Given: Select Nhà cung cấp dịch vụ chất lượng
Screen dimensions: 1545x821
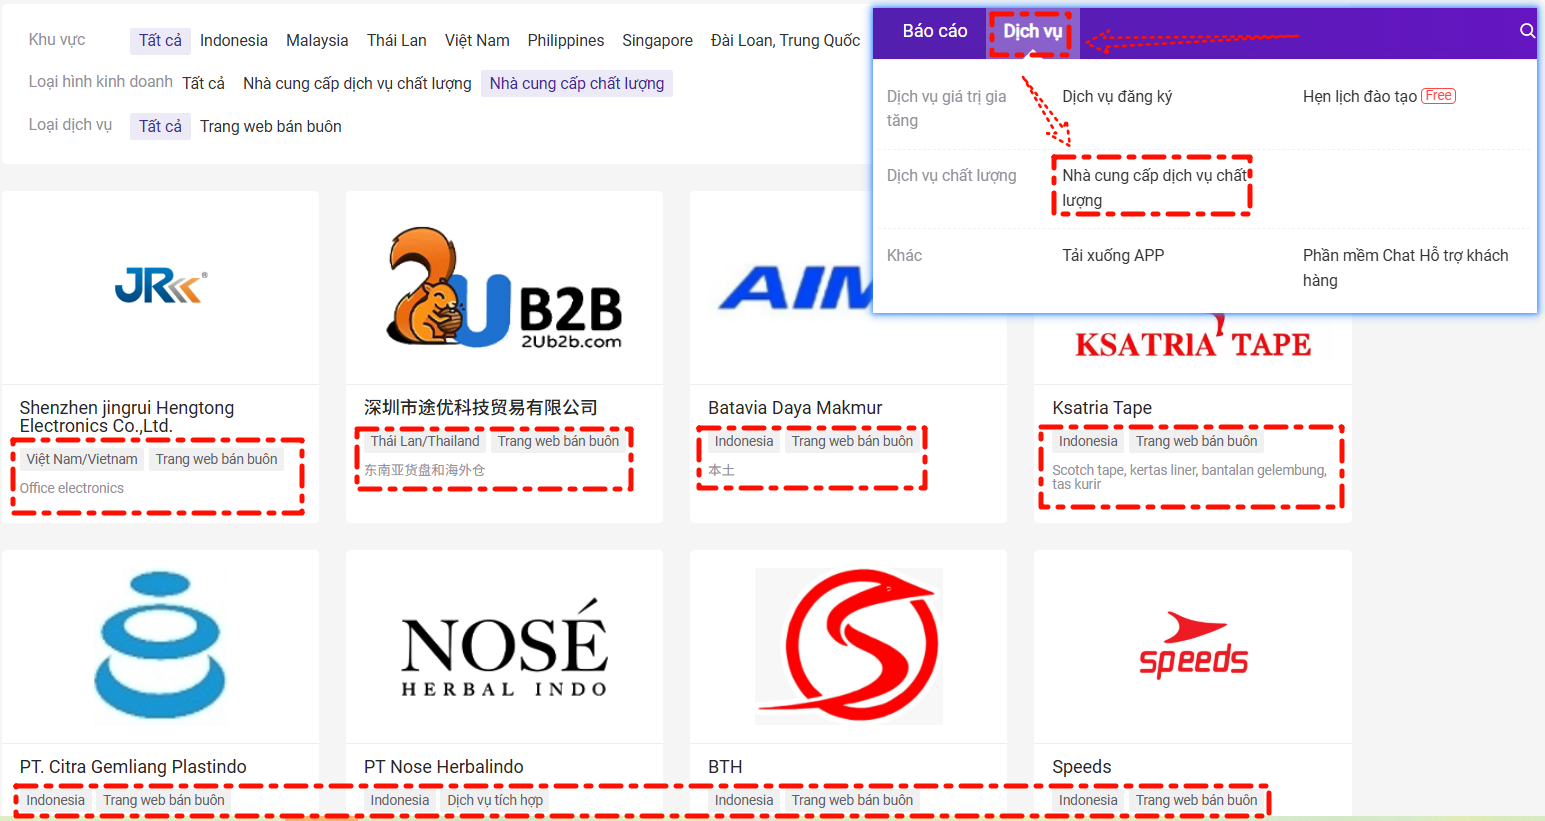Looking at the screenshot, I should [1153, 187].
